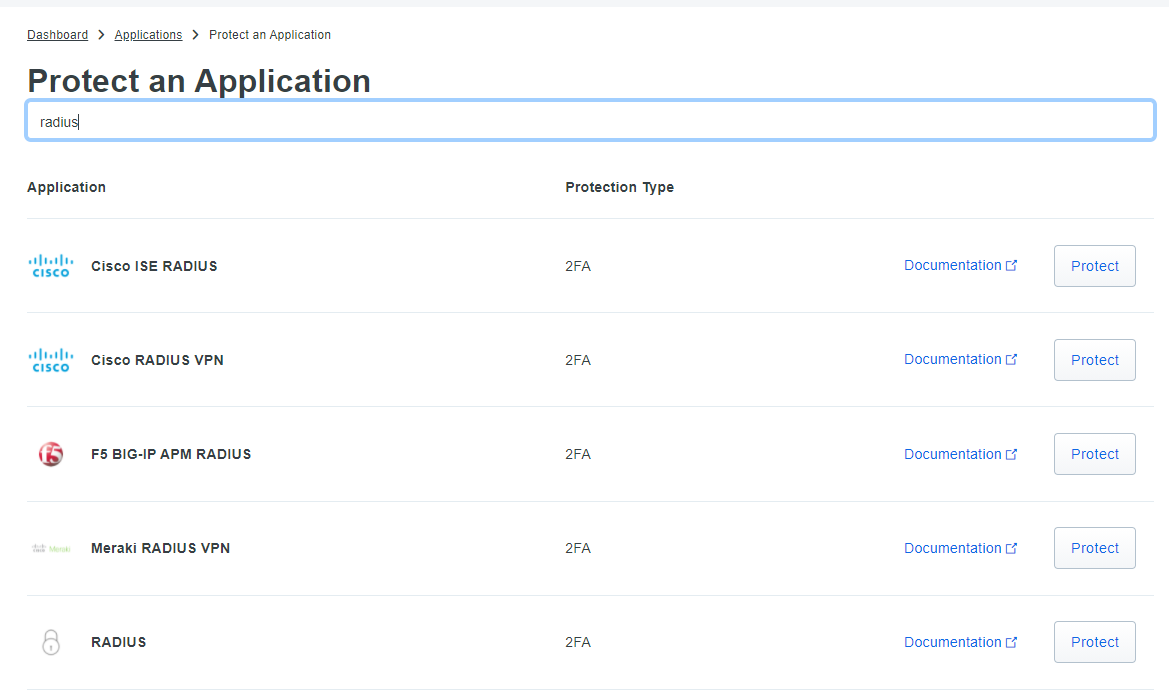Click the F5 logo icon
Screen dimensions: 1169x692
pyautogui.click(x=51, y=454)
